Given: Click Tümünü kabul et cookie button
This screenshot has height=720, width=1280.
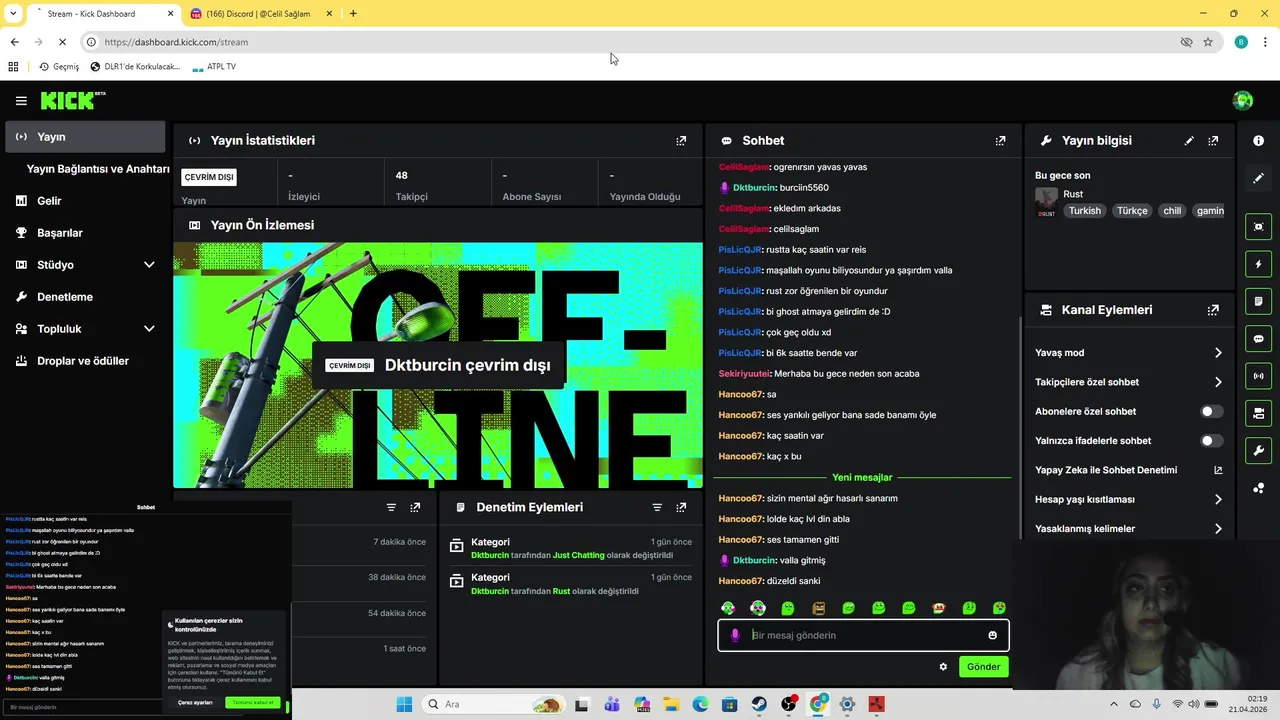Looking at the screenshot, I should [253, 703].
